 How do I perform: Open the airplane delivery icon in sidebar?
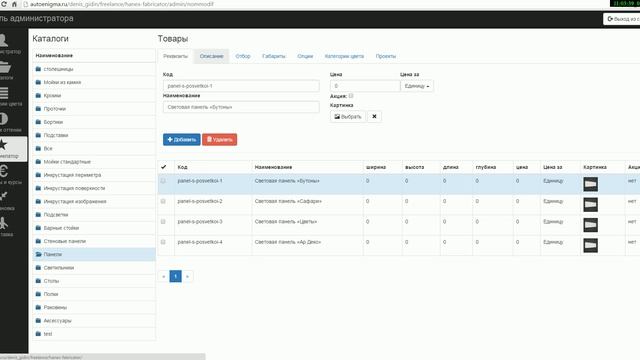(4, 223)
